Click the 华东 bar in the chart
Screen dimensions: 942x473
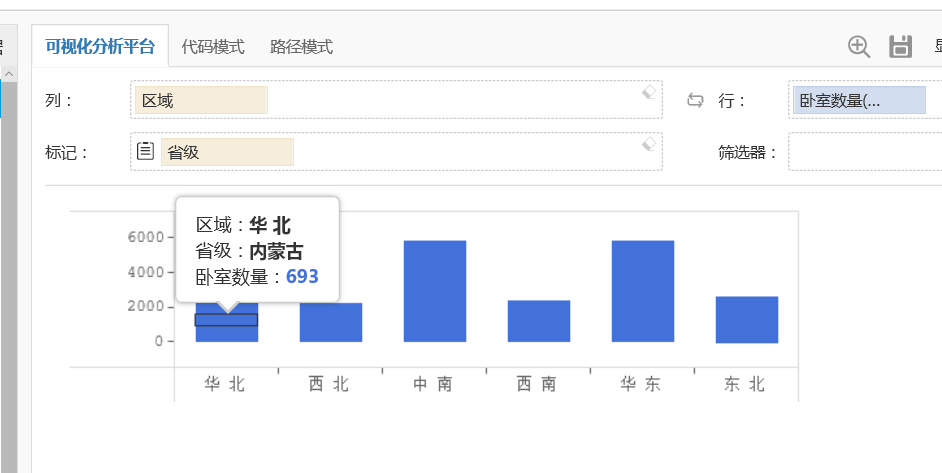pyautogui.click(x=642, y=291)
